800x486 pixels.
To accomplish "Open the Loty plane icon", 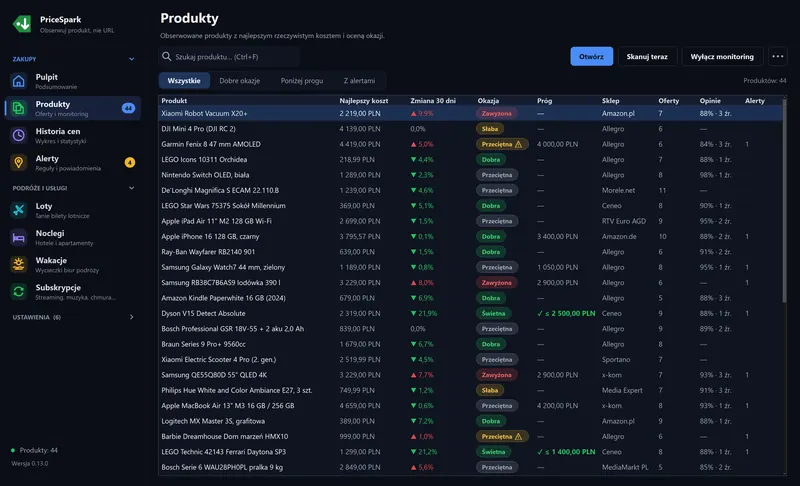I will coord(18,210).
